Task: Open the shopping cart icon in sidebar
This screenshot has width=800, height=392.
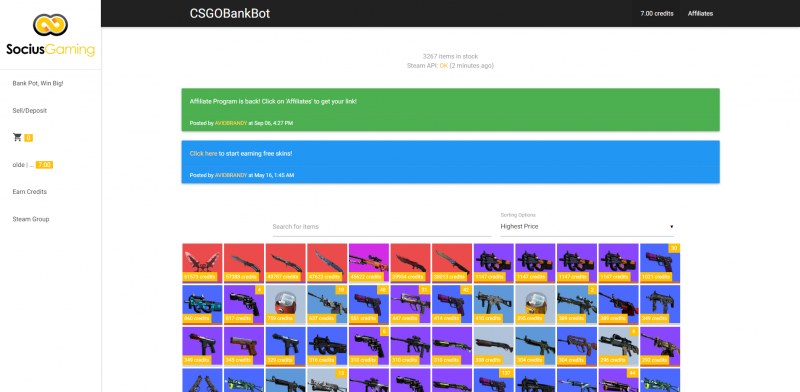Action: (x=17, y=137)
